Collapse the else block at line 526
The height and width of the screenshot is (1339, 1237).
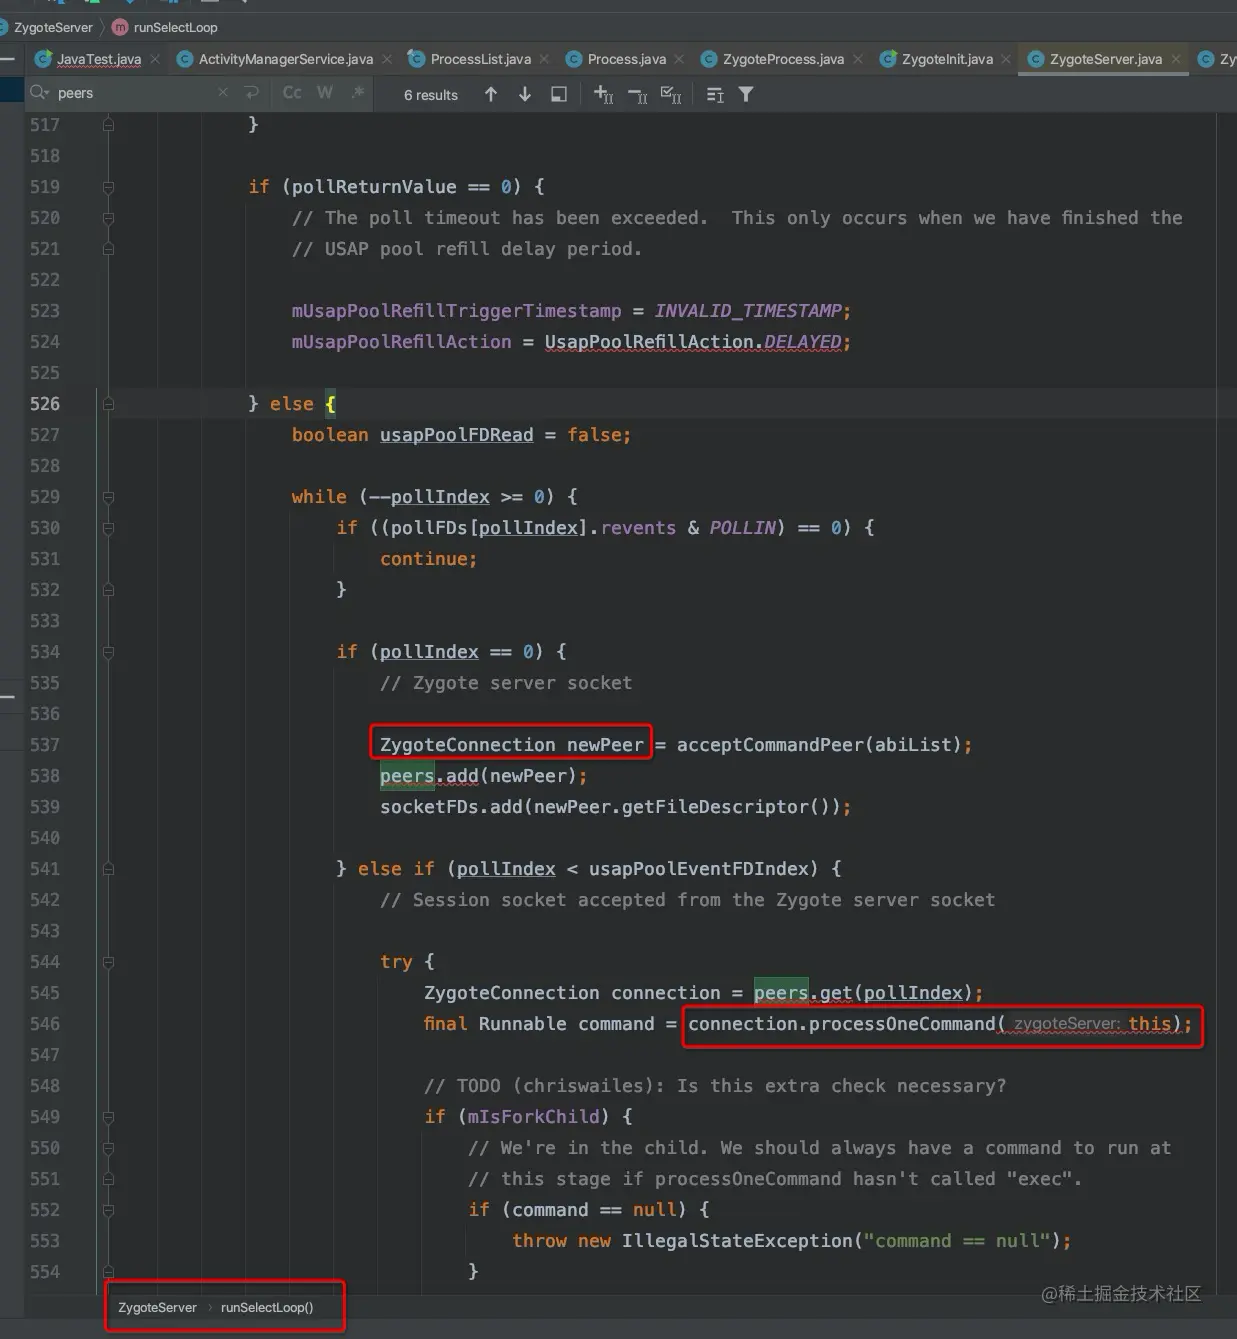coord(108,404)
